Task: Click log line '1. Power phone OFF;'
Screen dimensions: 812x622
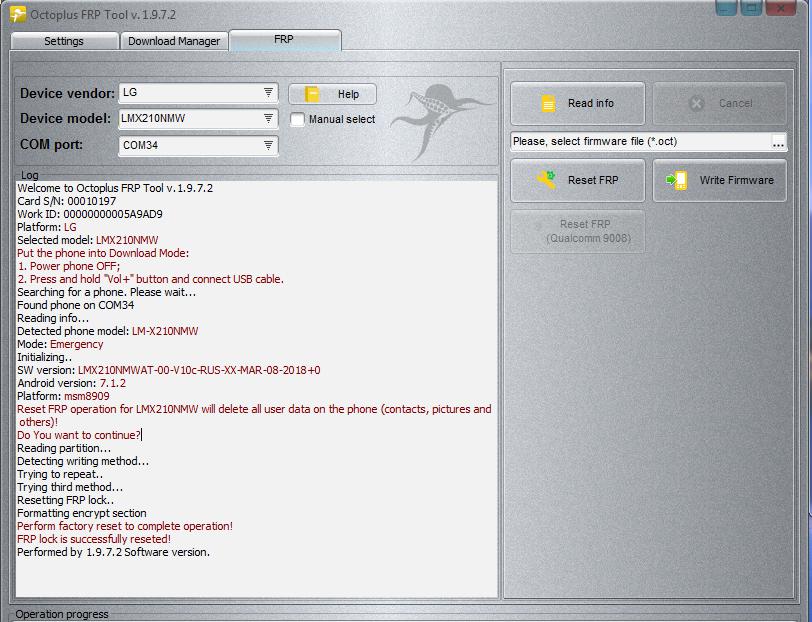Action: pyautogui.click(x=68, y=266)
